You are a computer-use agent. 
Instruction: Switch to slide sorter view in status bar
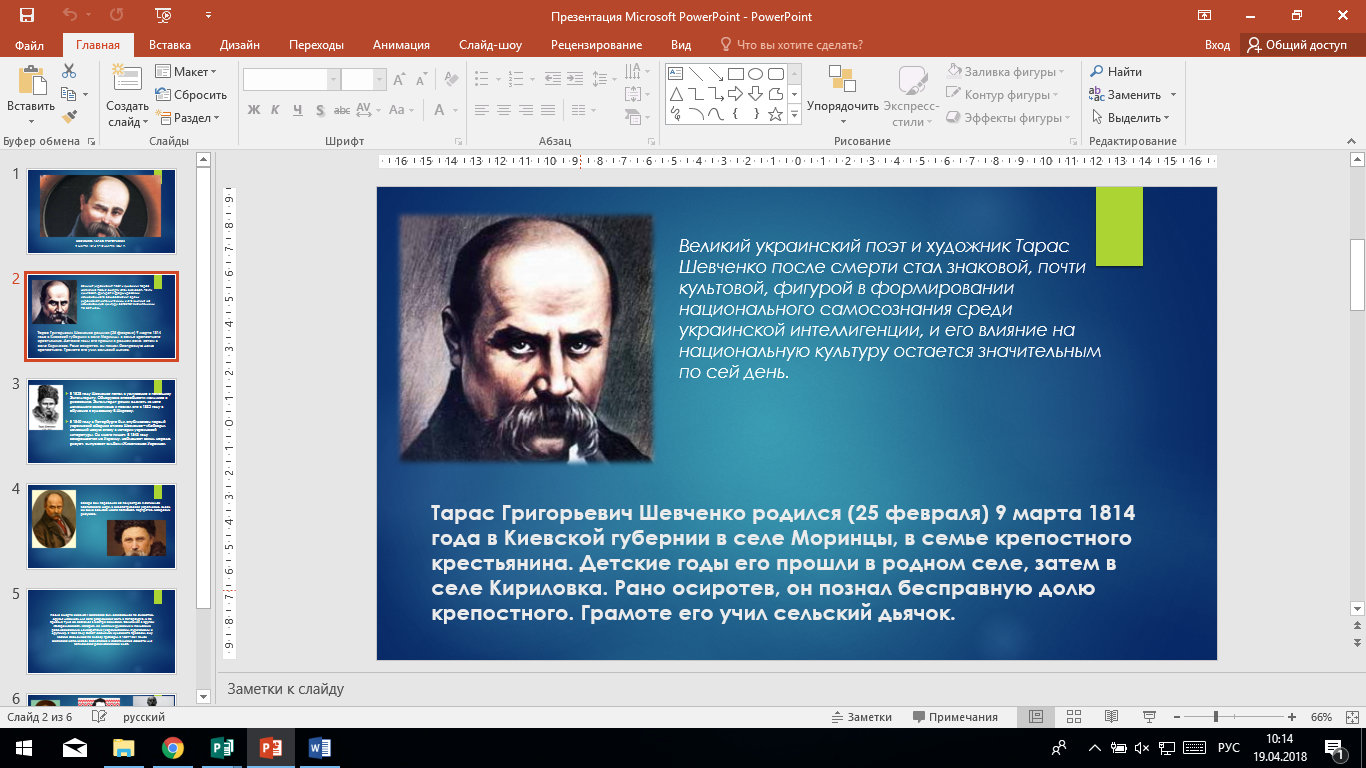tap(1073, 717)
